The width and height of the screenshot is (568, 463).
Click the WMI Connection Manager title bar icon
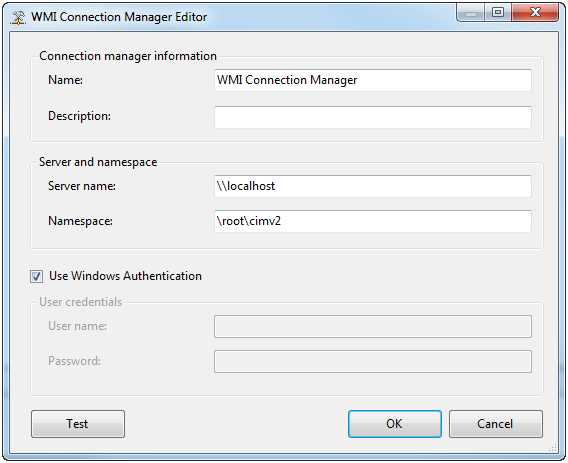point(18,17)
